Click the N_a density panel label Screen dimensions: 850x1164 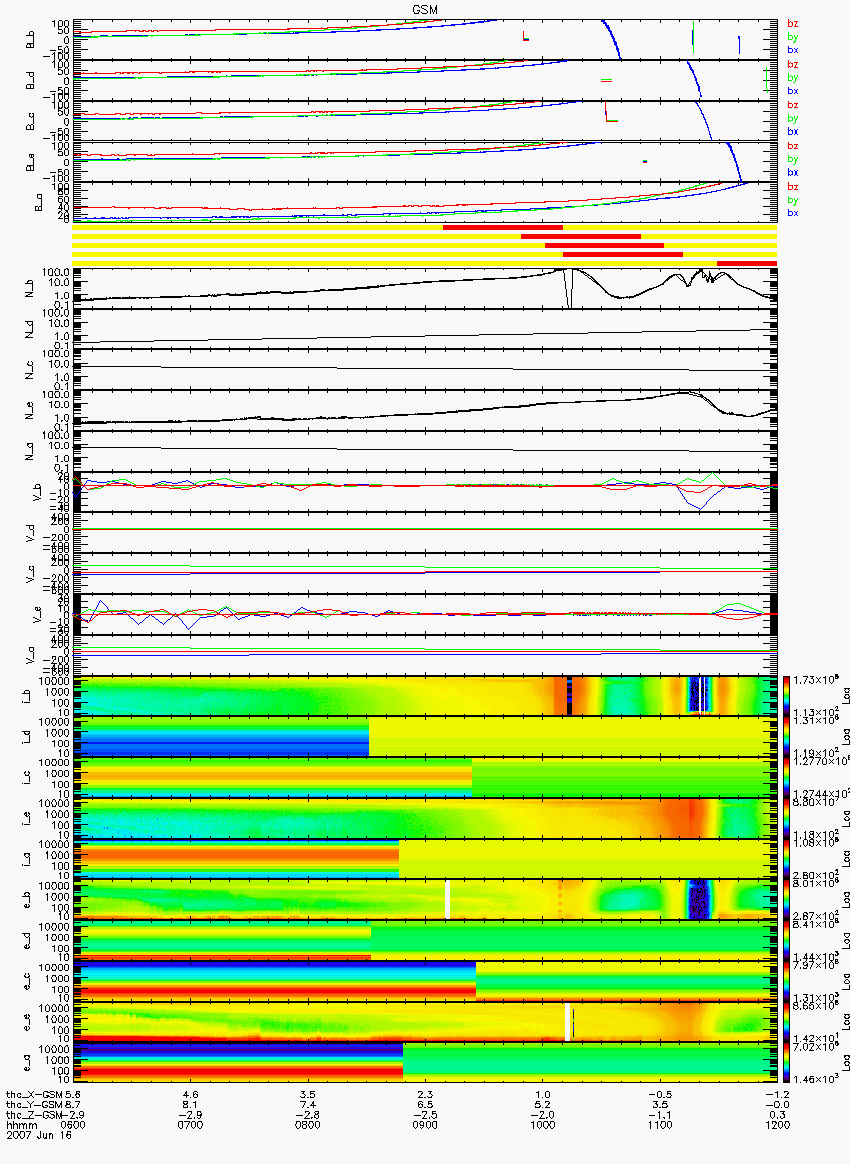pyautogui.click(x=30, y=449)
